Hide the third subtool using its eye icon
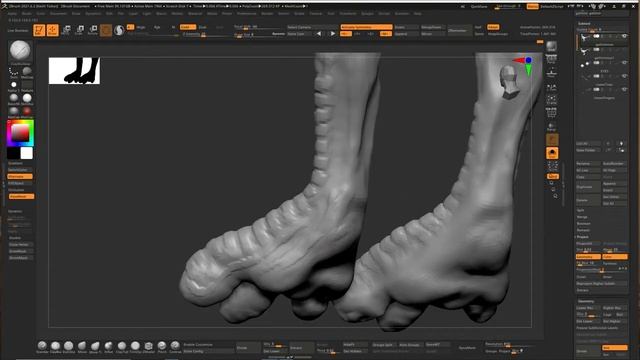The width and height of the screenshot is (640, 360). pos(624,63)
